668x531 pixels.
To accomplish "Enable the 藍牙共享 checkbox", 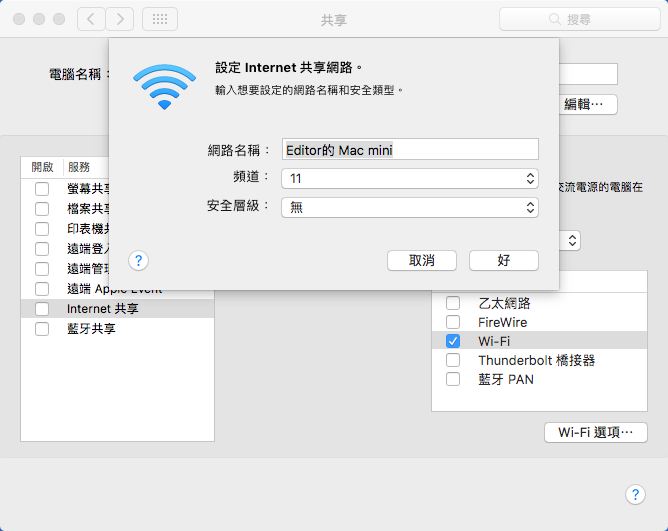I will (x=42, y=329).
